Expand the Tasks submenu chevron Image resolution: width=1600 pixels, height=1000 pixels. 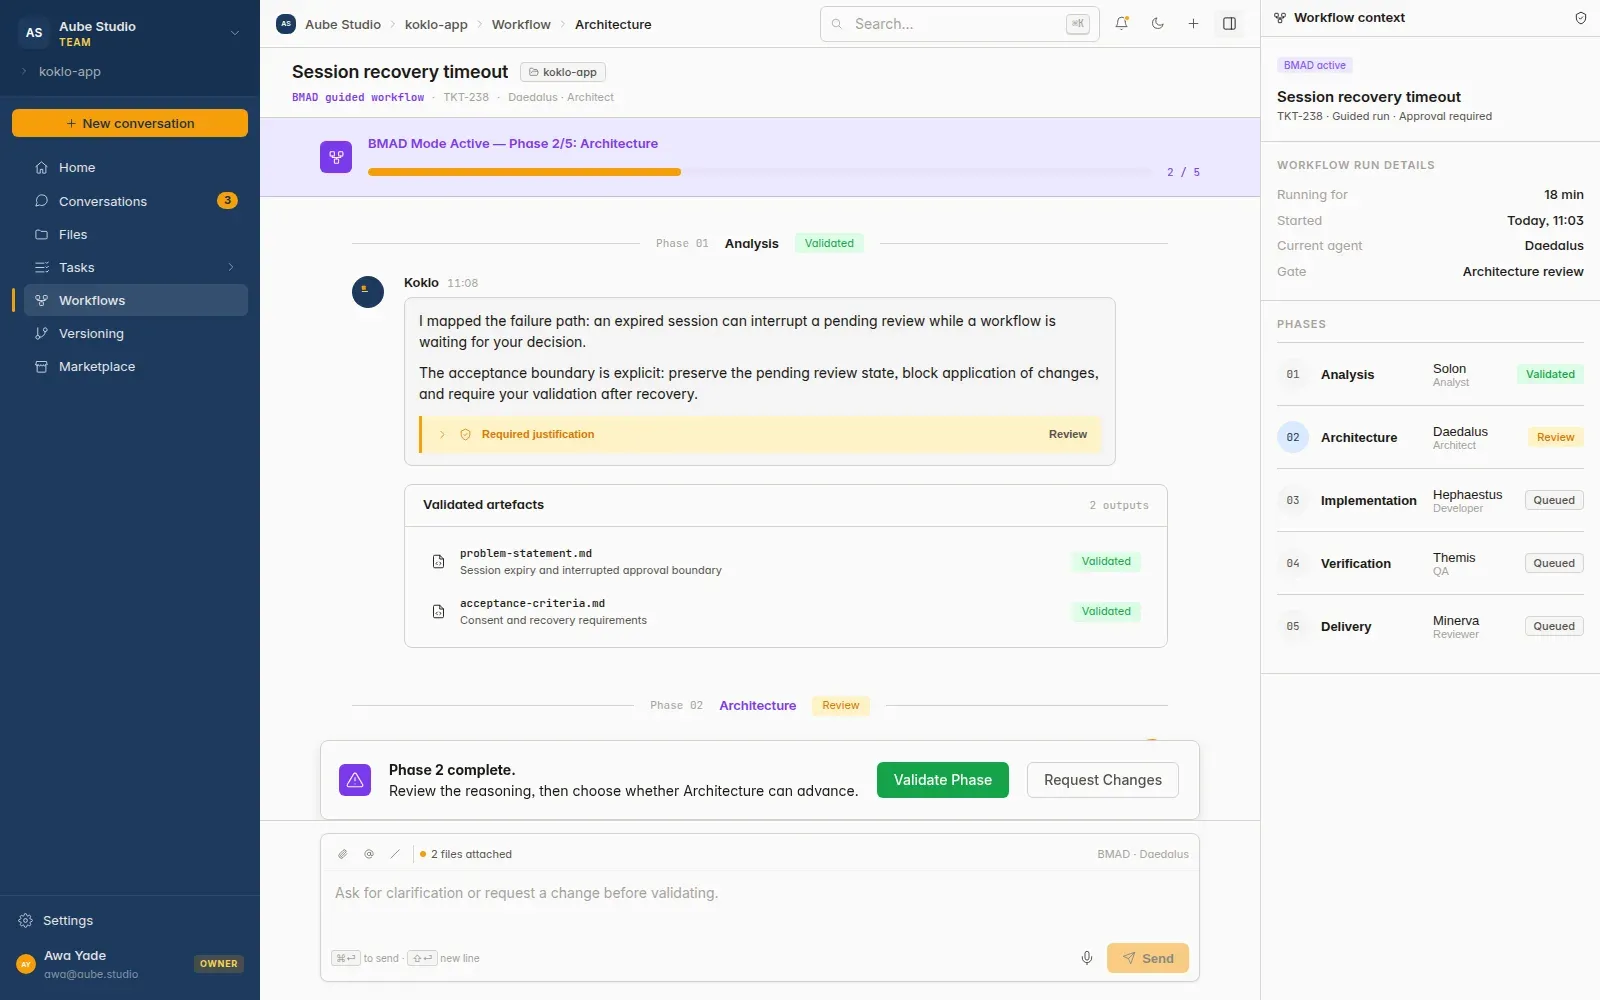[x=231, y=267]
